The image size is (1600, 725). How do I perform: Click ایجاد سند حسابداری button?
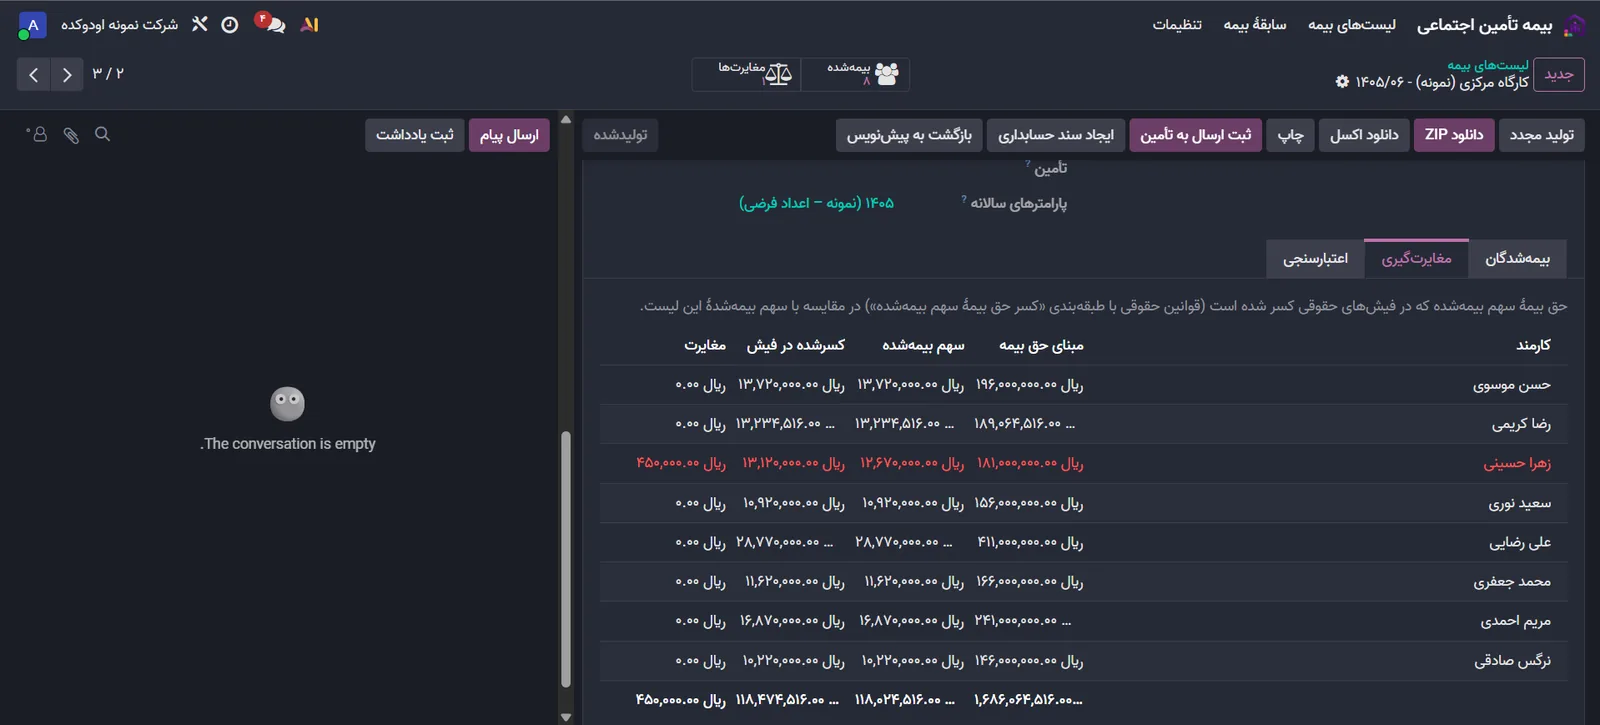[x=1056, y=135]
